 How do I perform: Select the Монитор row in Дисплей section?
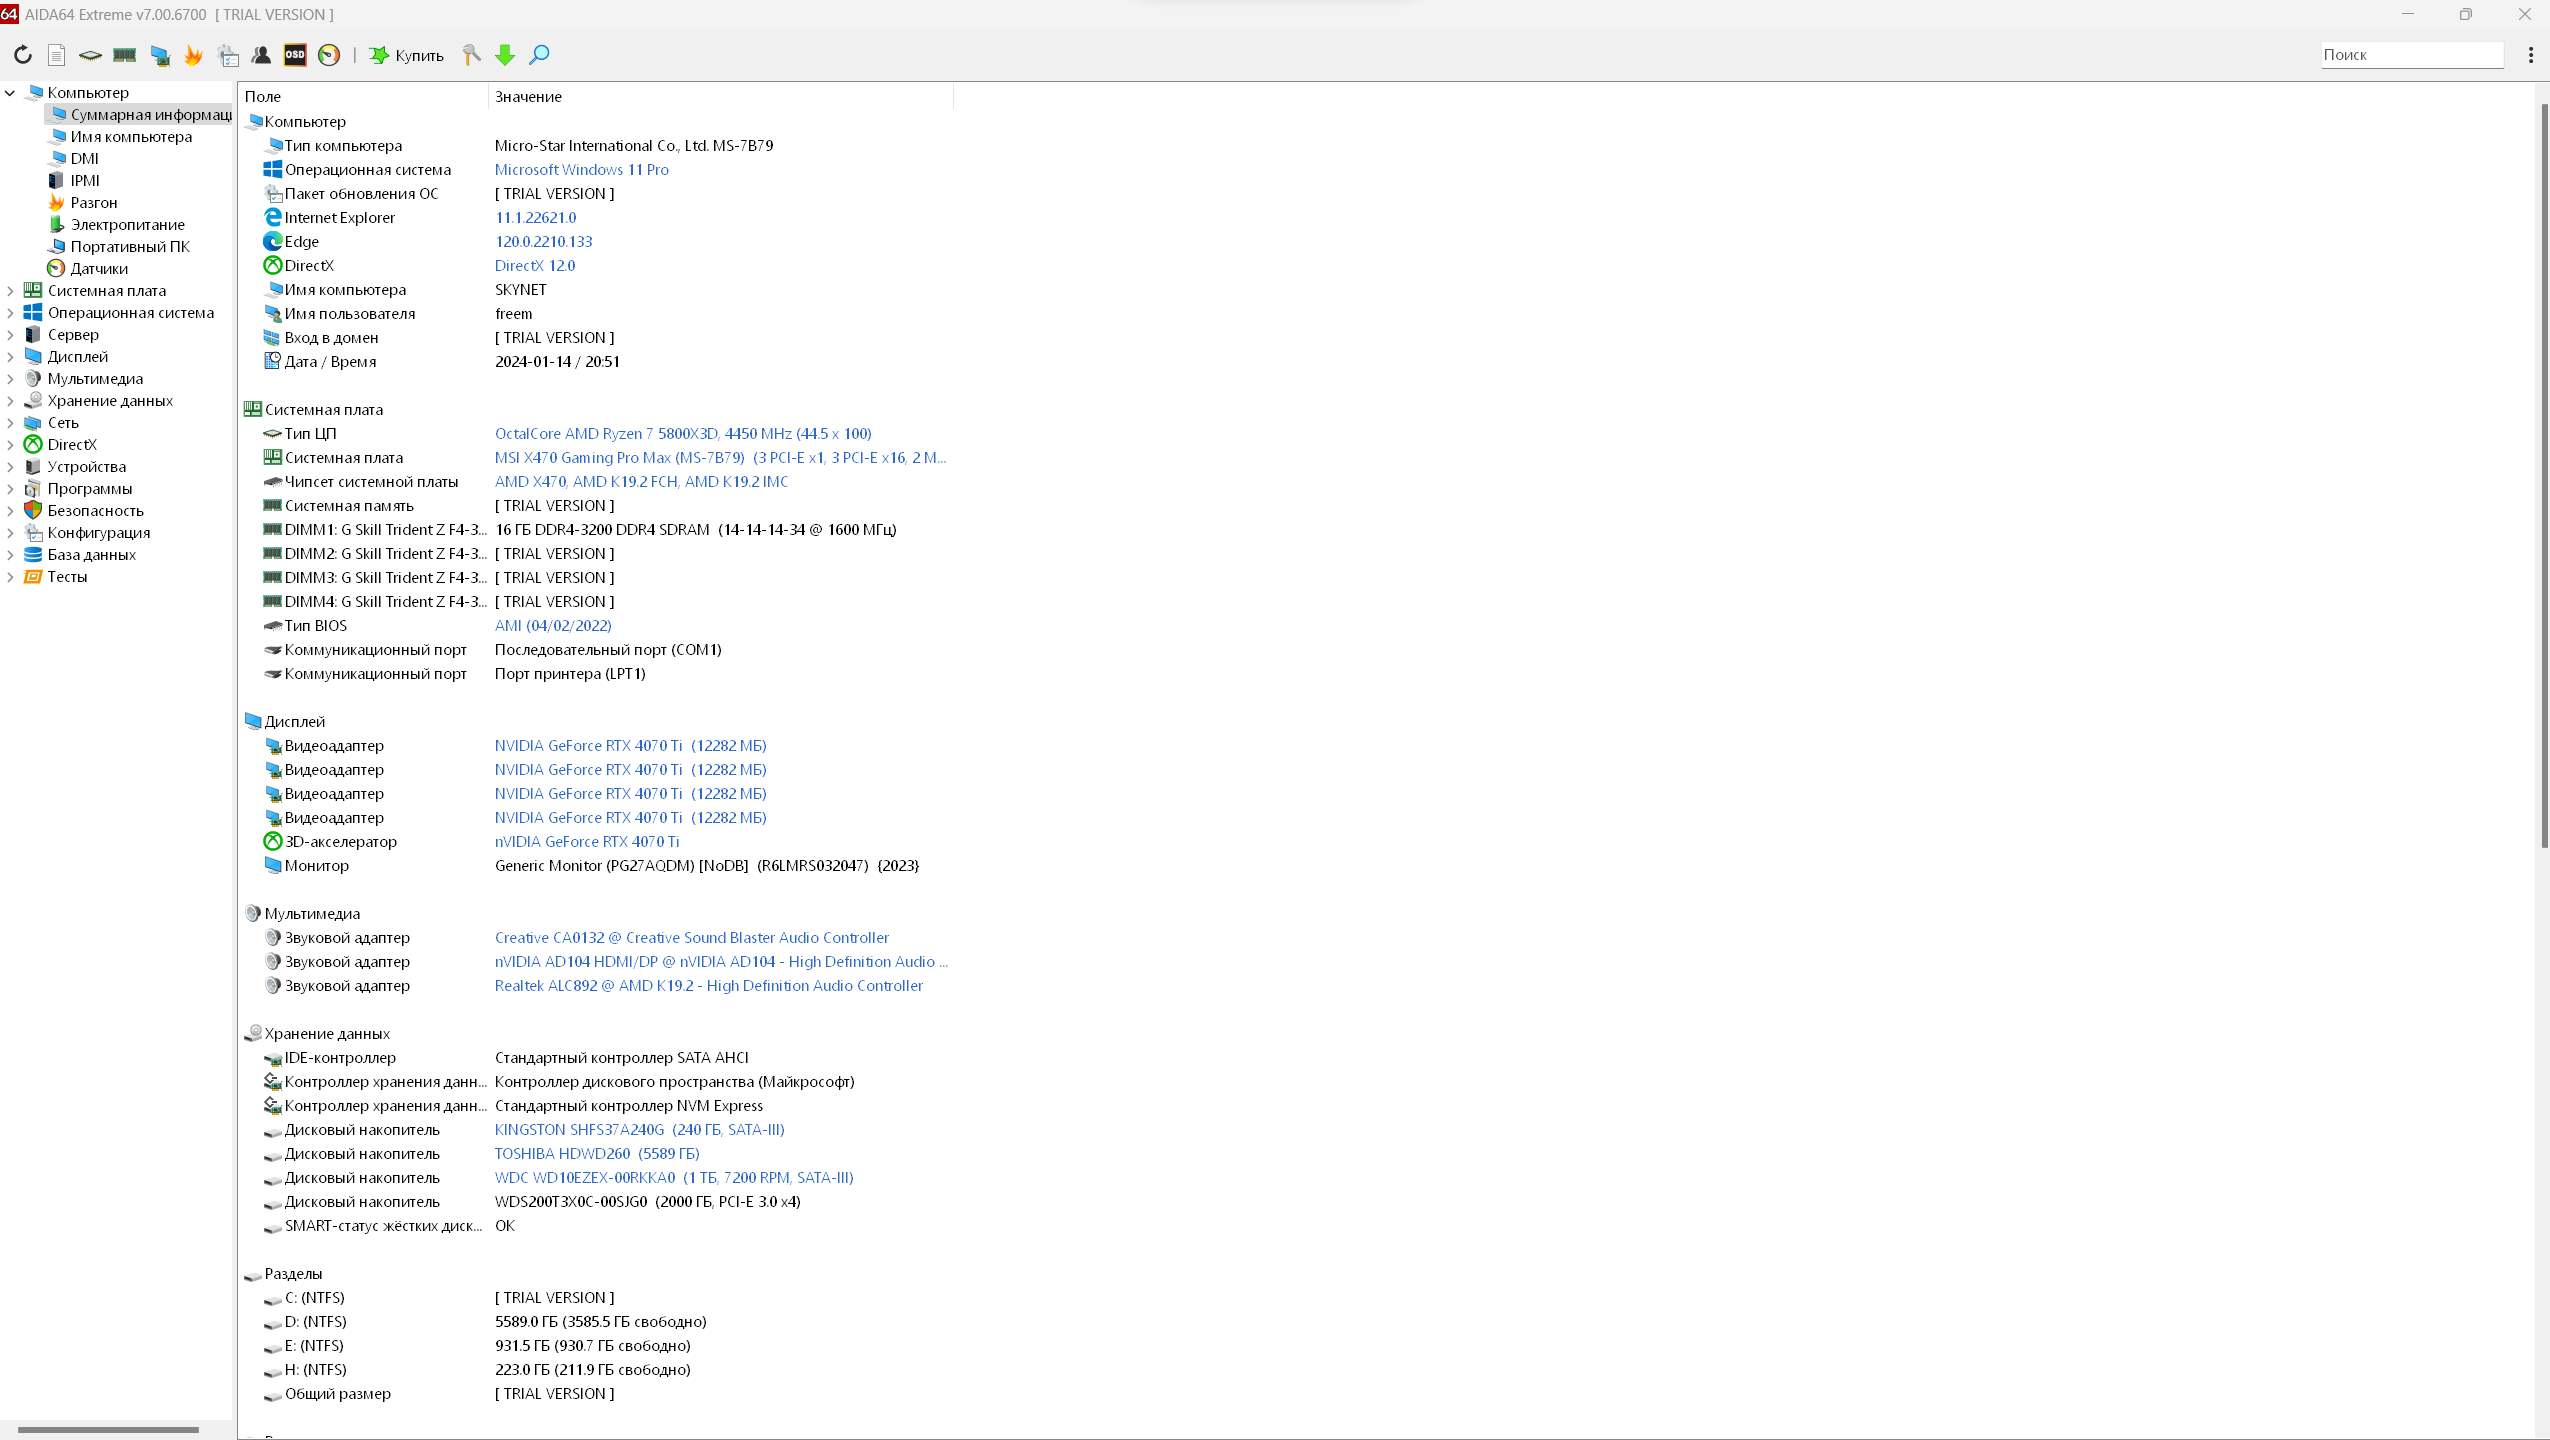597,866
